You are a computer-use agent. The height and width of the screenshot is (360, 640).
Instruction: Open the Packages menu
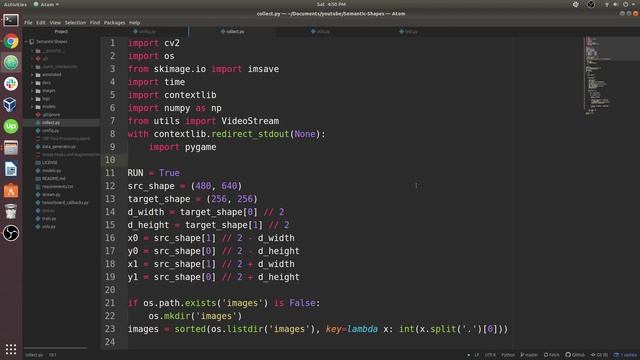(114, 22)
